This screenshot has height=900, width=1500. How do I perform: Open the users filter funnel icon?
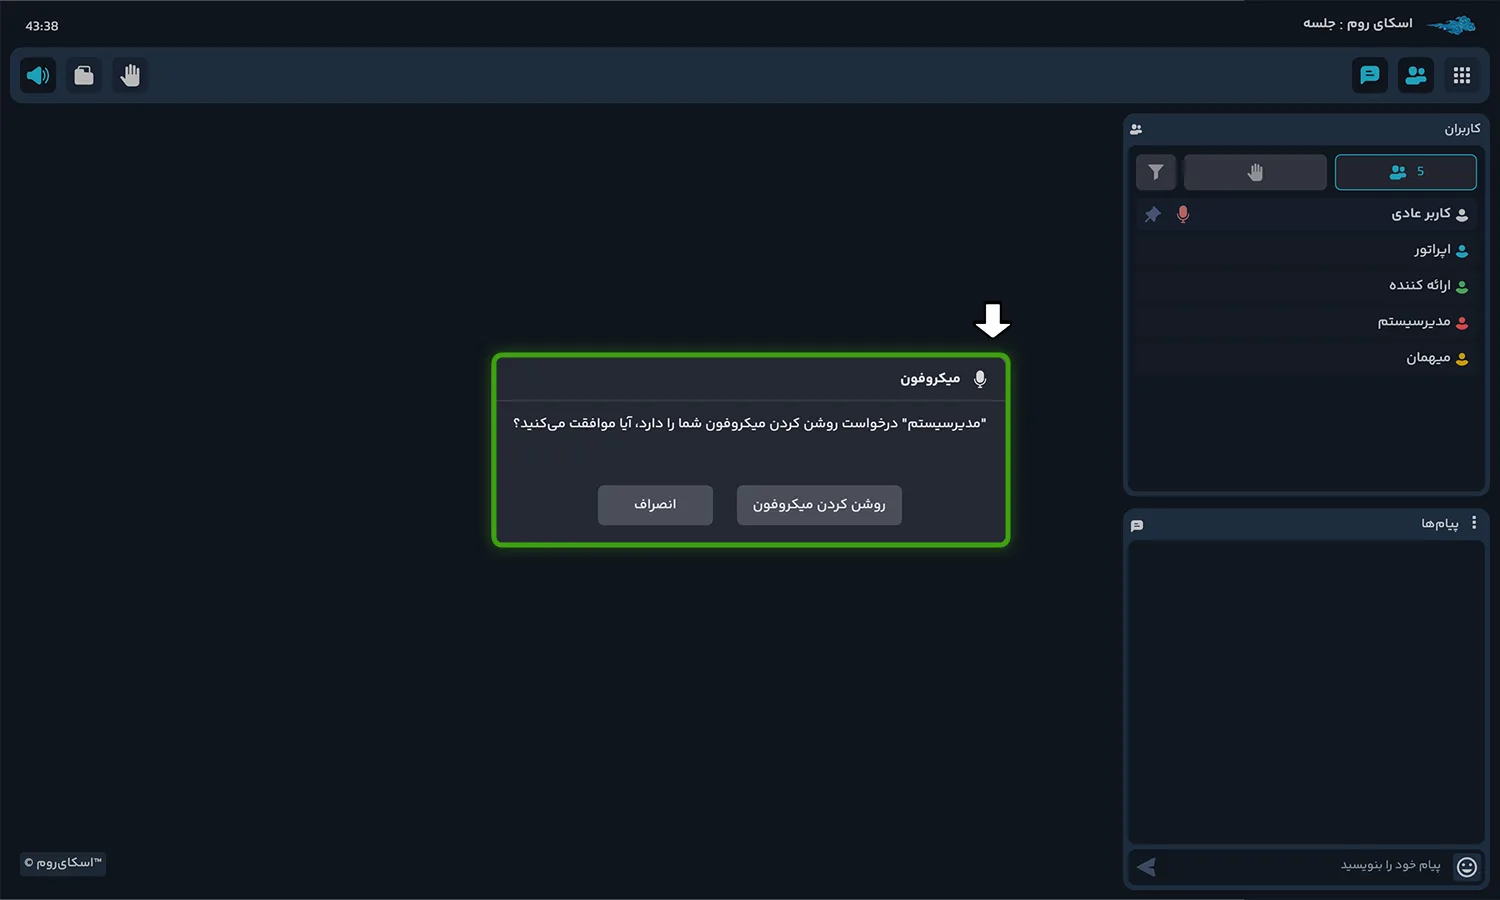click(1156, 172)
